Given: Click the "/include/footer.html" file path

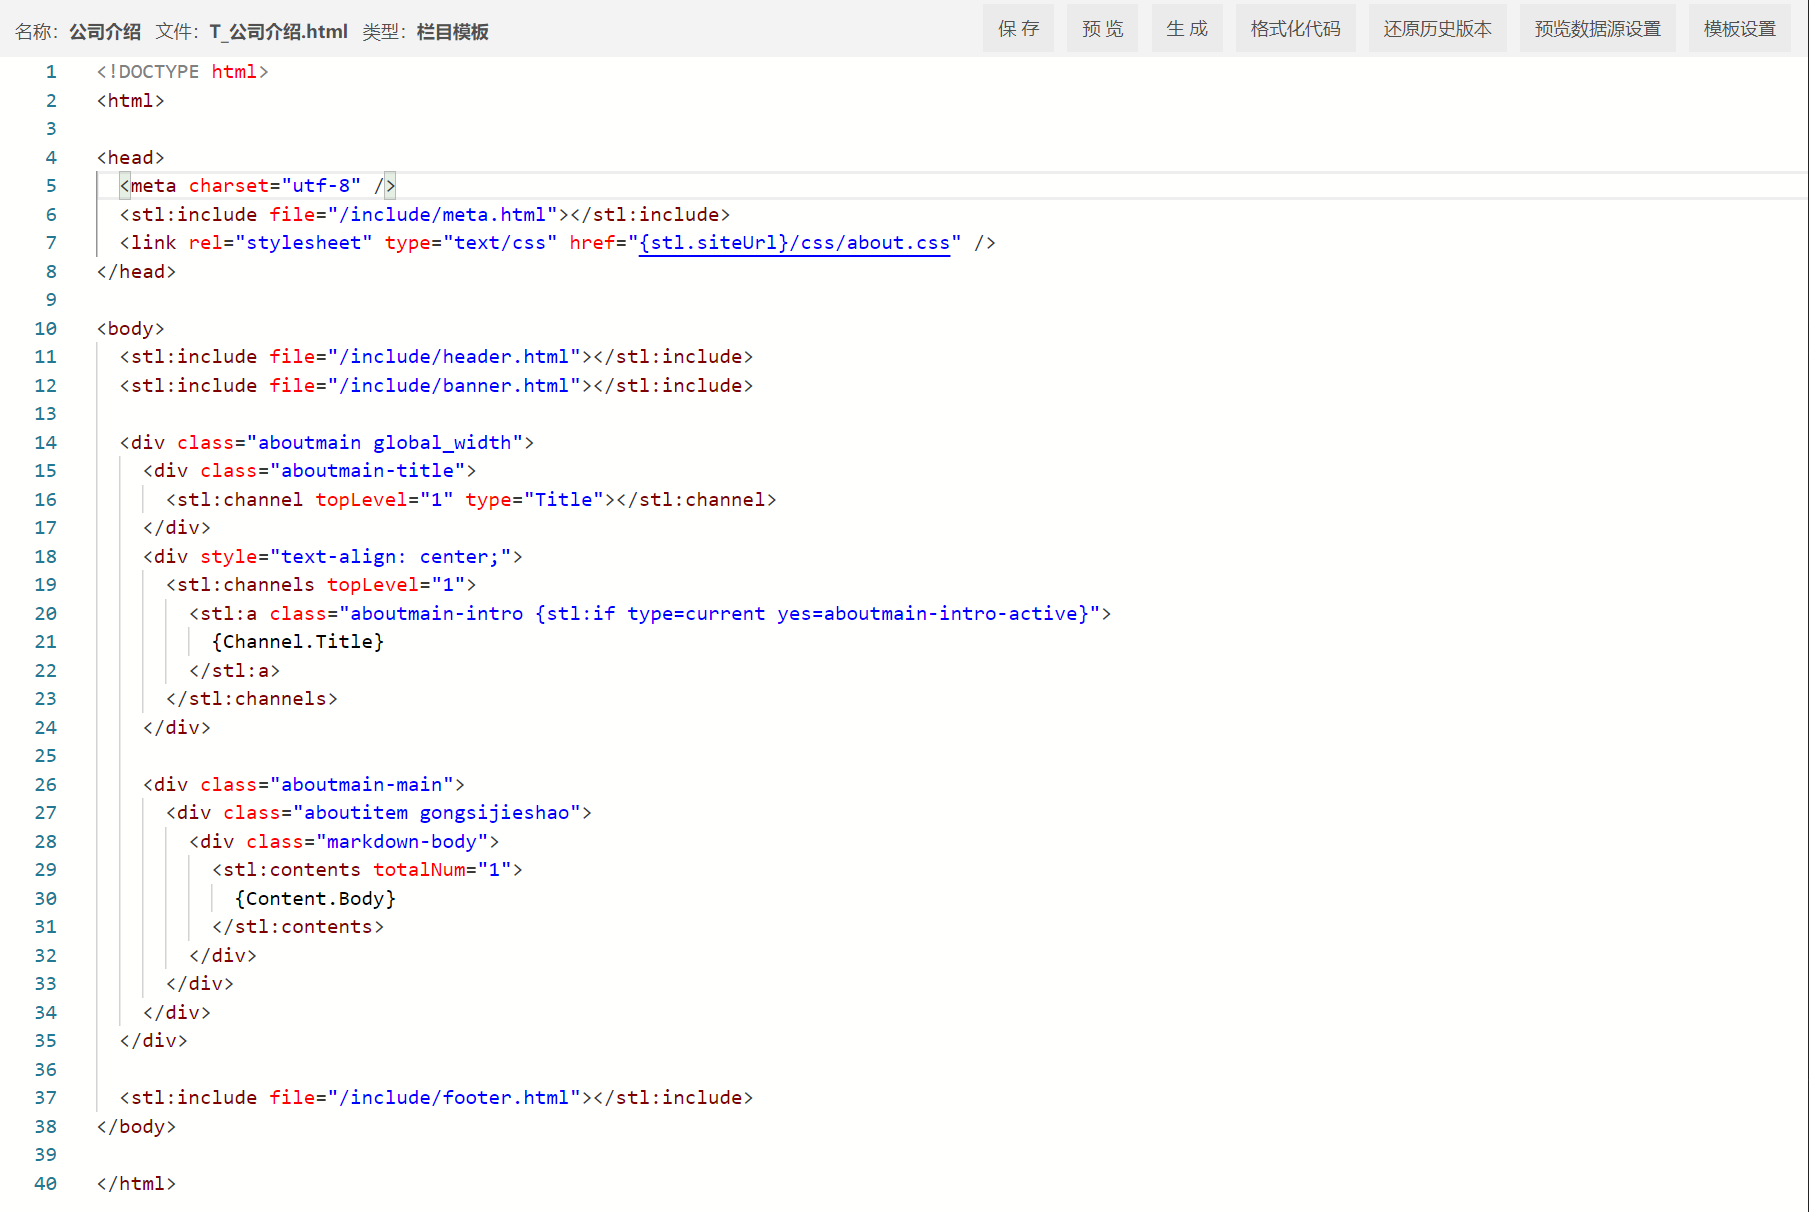Looking at the screenshot, I should click(x=454, y=1098).
